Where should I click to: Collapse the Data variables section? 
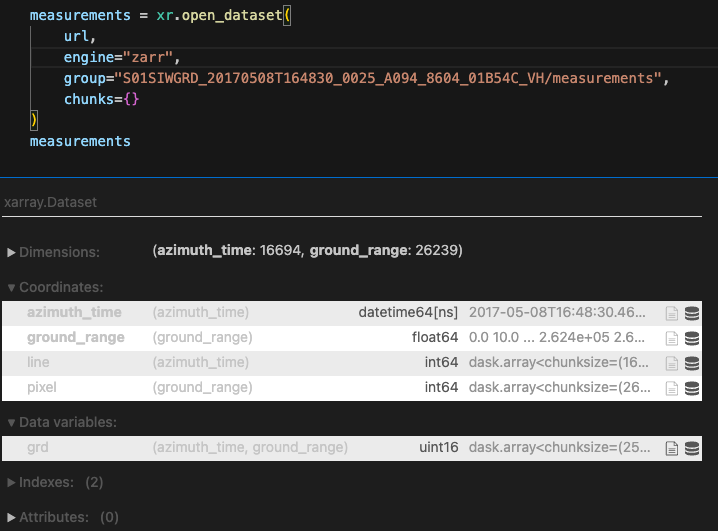tap(62, 422)
